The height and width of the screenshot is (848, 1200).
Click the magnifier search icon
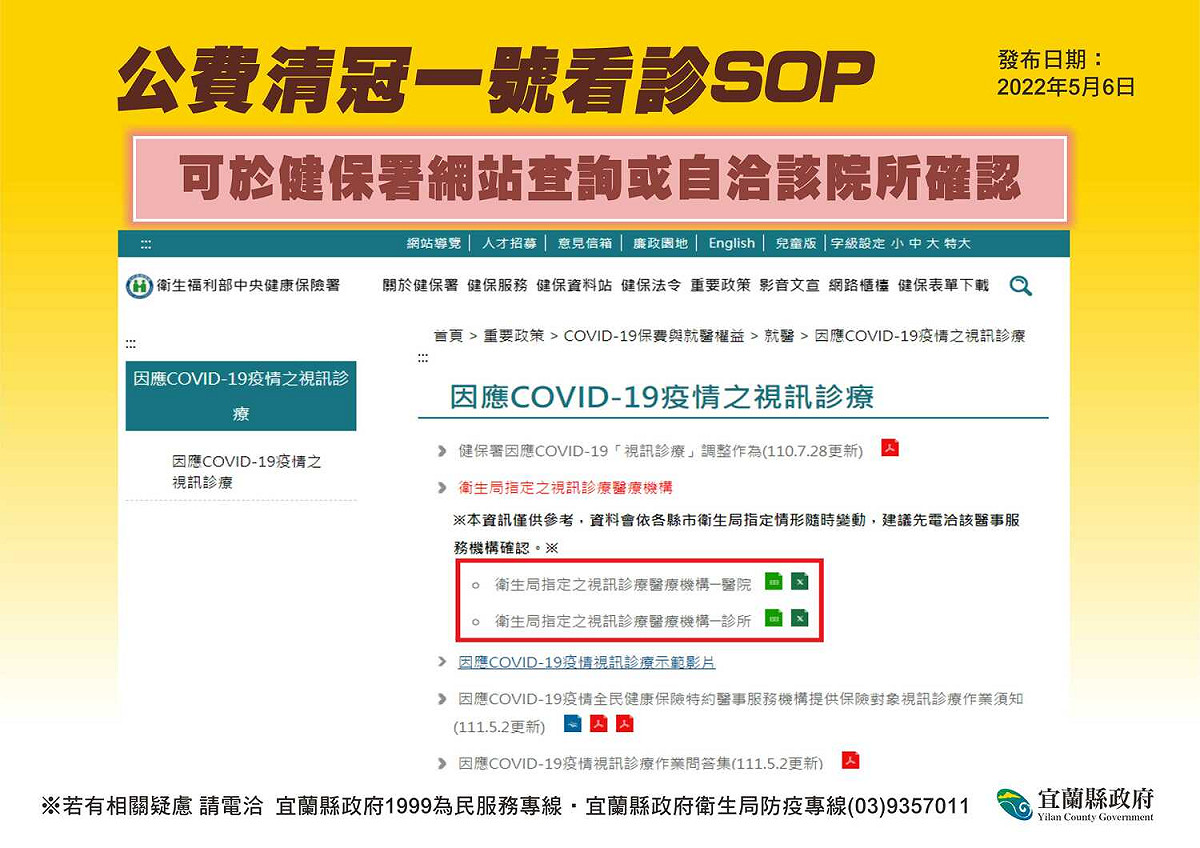coord(1020,286)
